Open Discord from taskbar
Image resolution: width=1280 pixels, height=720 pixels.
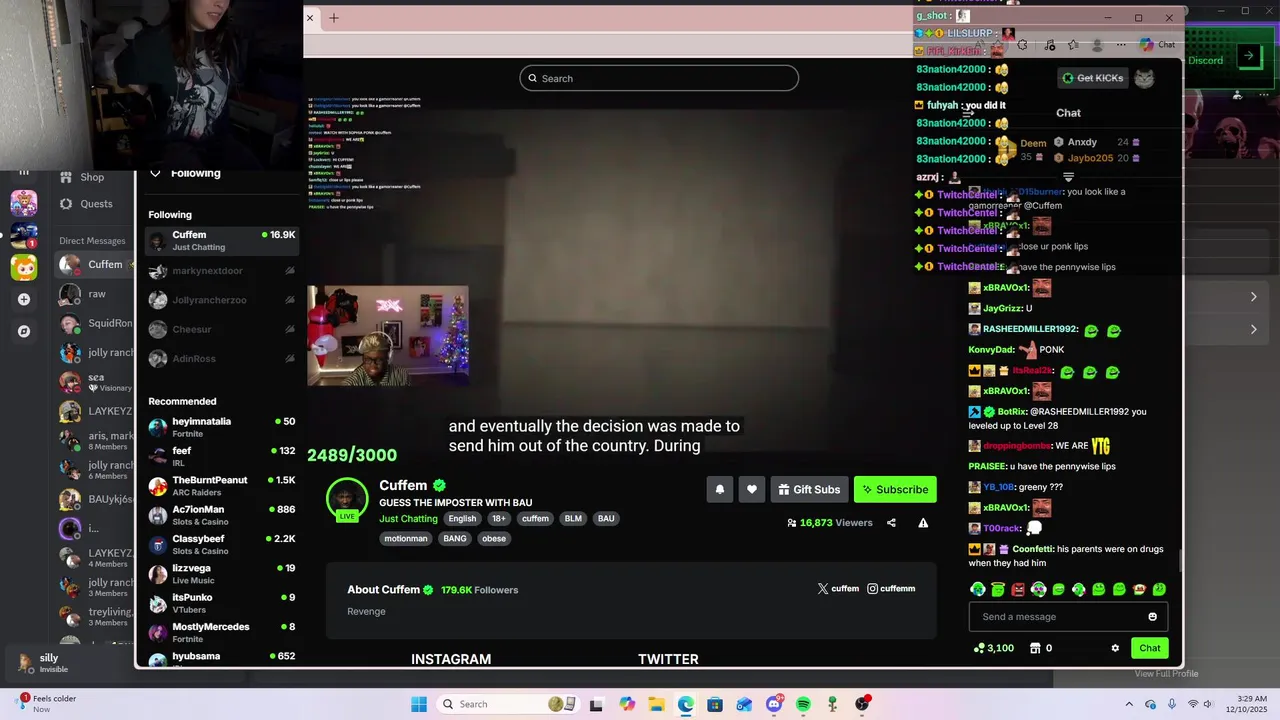tap(774, 704)
